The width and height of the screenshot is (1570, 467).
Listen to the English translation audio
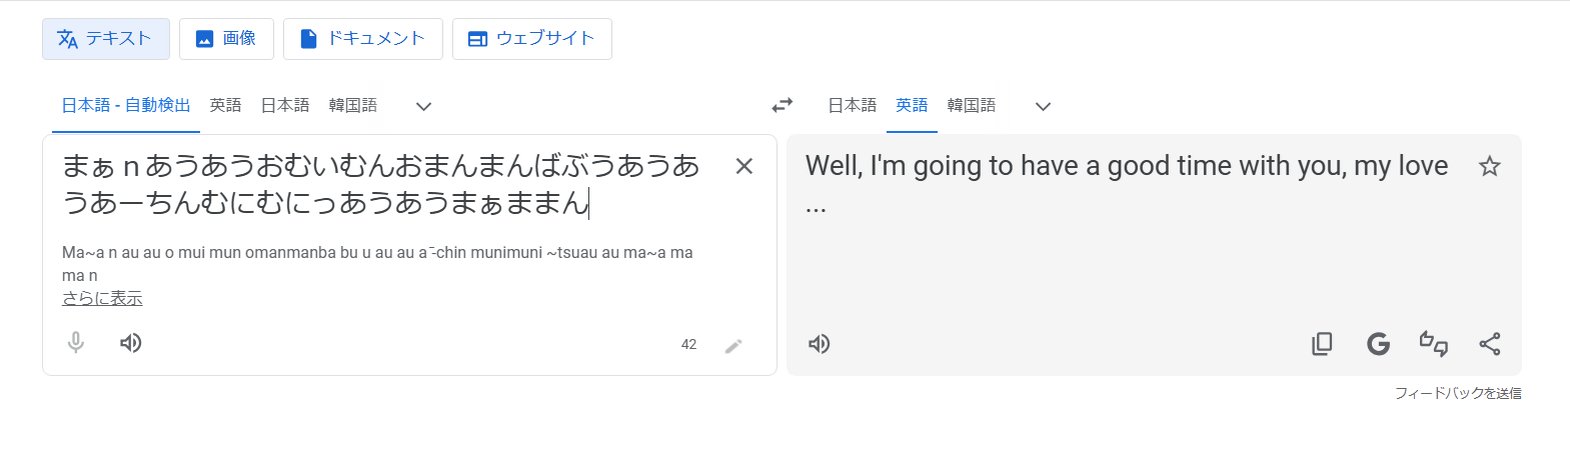pos(819,344)
